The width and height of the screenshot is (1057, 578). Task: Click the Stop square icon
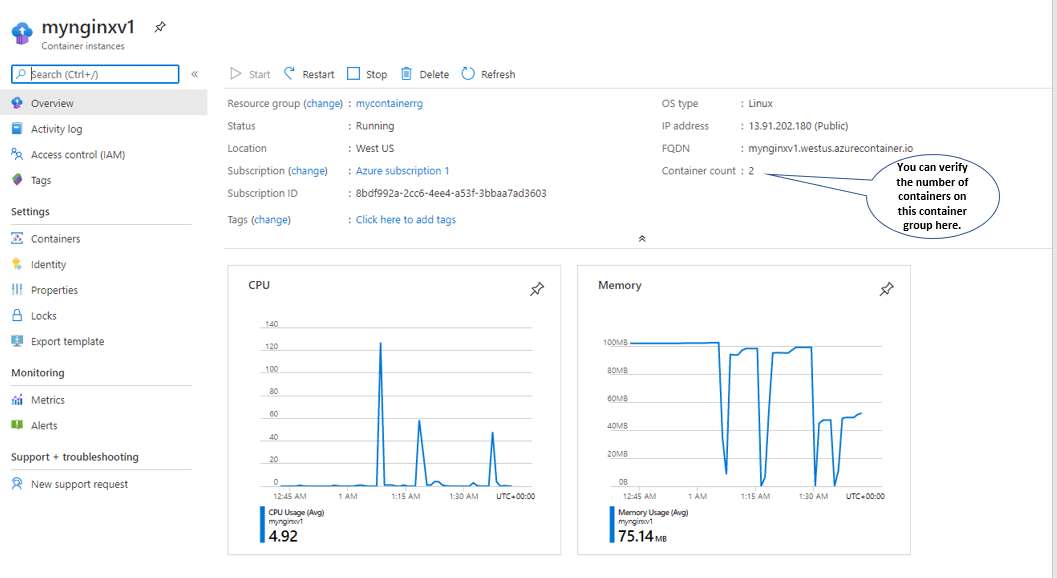[353, 74]
